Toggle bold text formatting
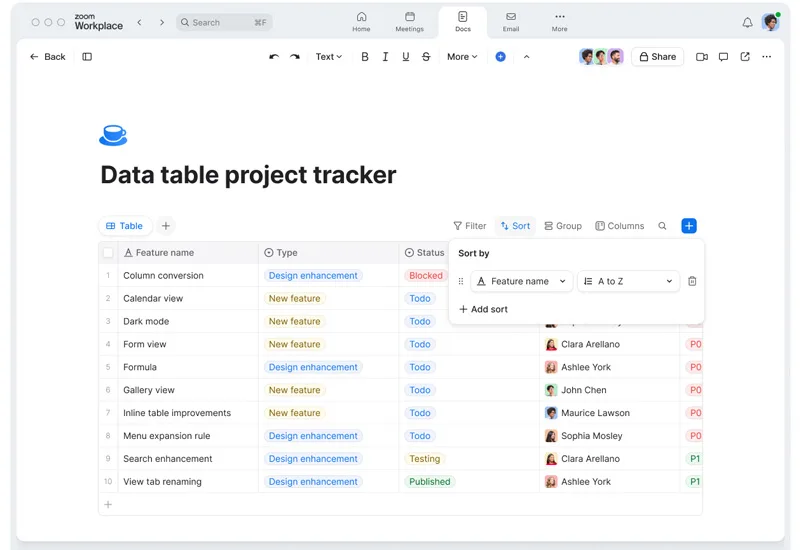This screenshot has width=800, height=550. click(365, 57)
